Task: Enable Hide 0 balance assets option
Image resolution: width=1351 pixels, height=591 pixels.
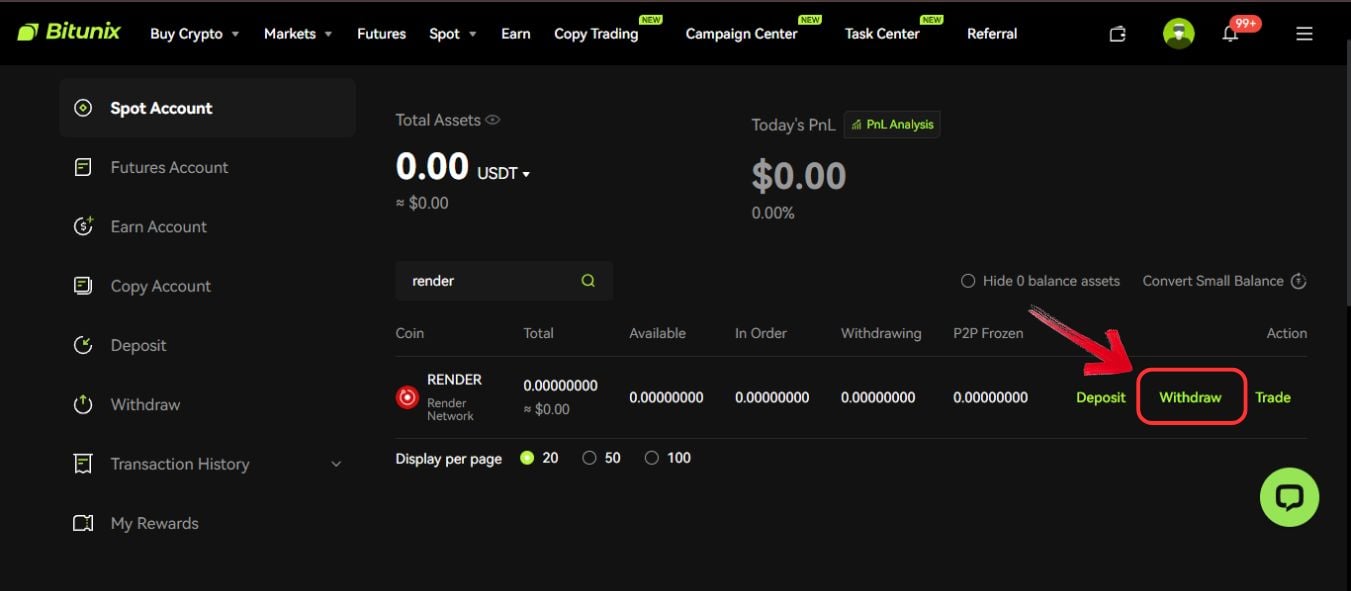Action: pos(968,281)
